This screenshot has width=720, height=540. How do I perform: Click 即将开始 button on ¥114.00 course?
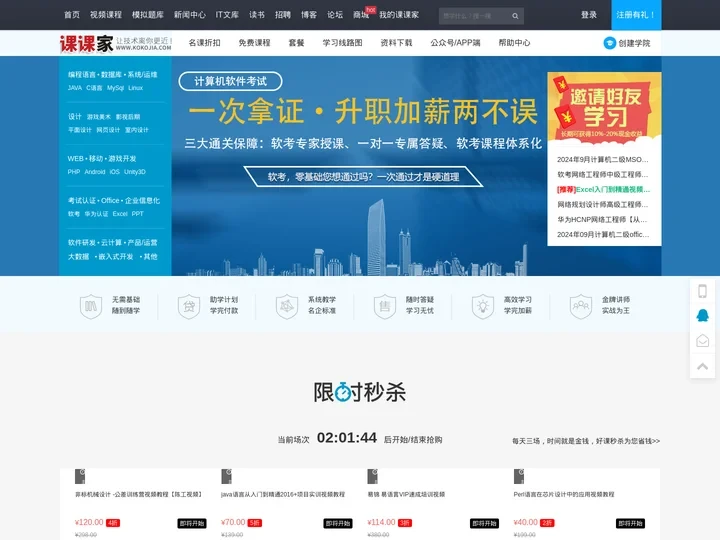click(x=484, y=523)
